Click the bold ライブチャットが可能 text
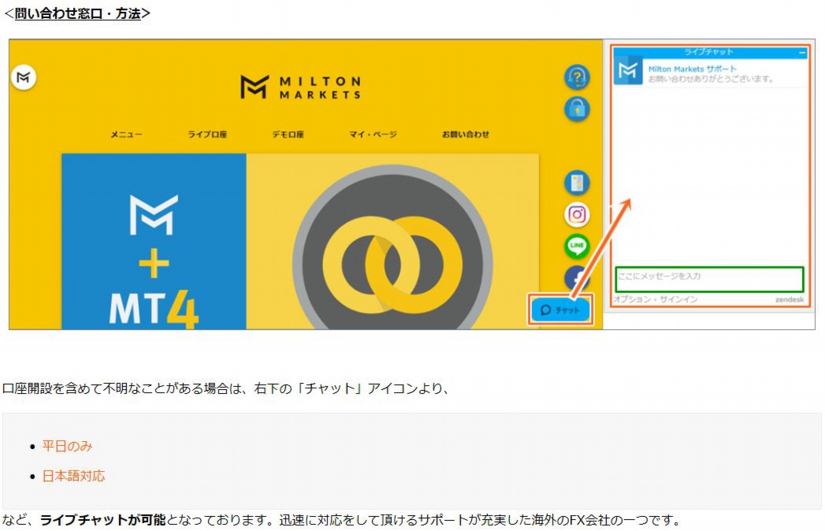The width and height of the screenshot is (825, 531). pyautogui.click(x=103, y=520)
